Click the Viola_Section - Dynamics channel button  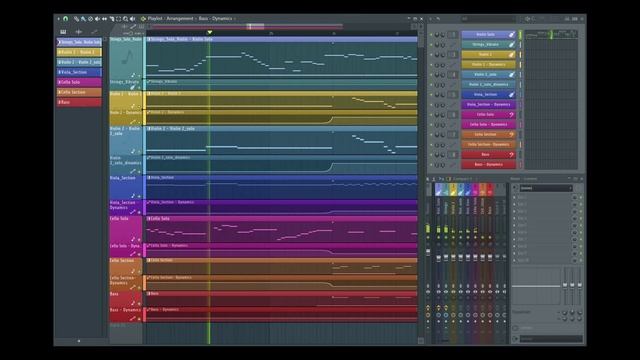click(x=489, y=104)
